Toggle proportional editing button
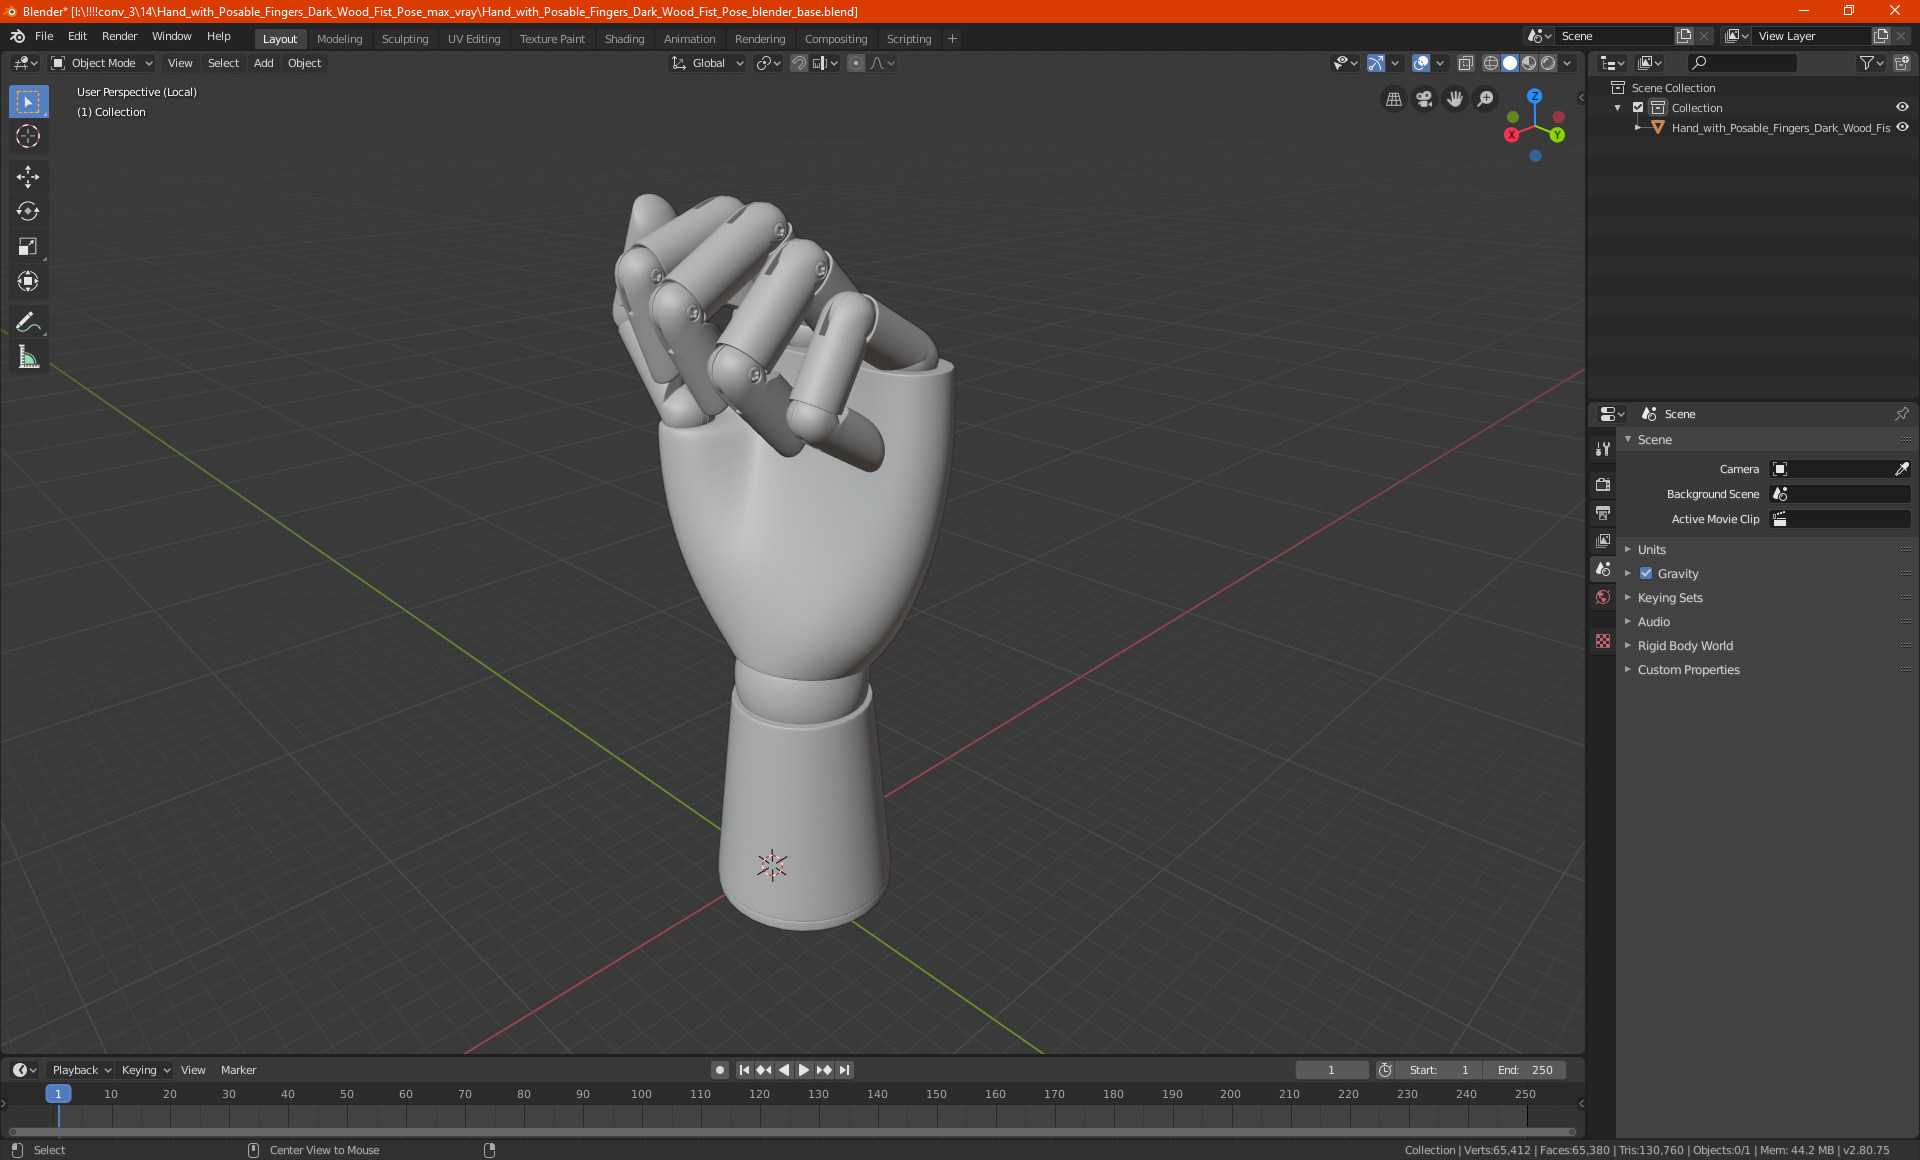 856,63
